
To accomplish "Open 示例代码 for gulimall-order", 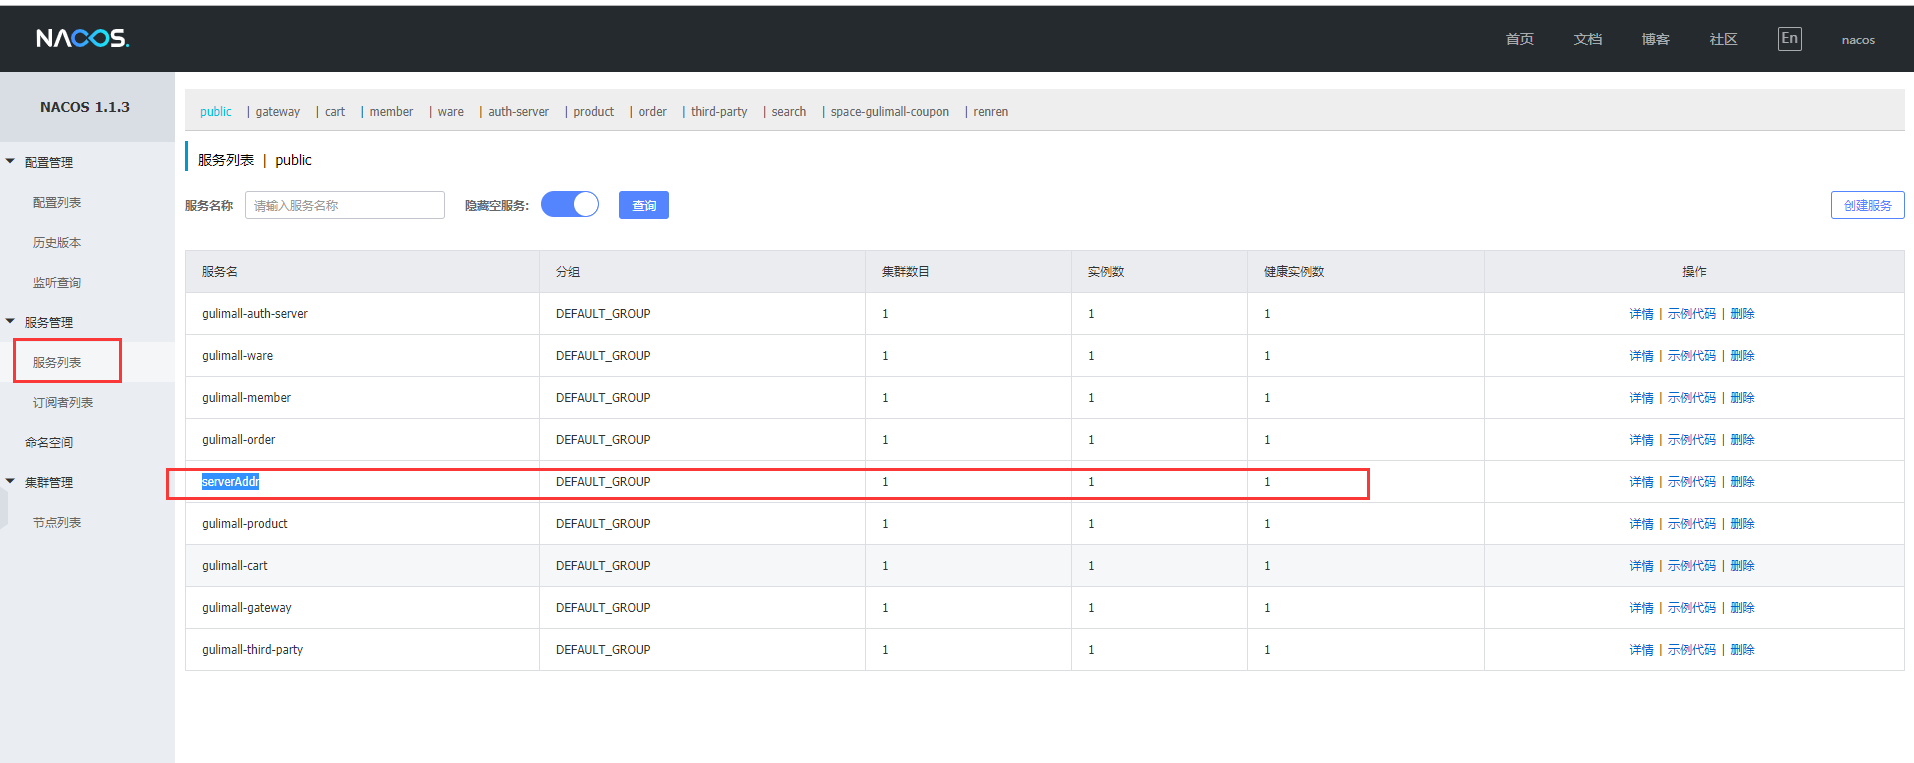I will coord(1691,440).
